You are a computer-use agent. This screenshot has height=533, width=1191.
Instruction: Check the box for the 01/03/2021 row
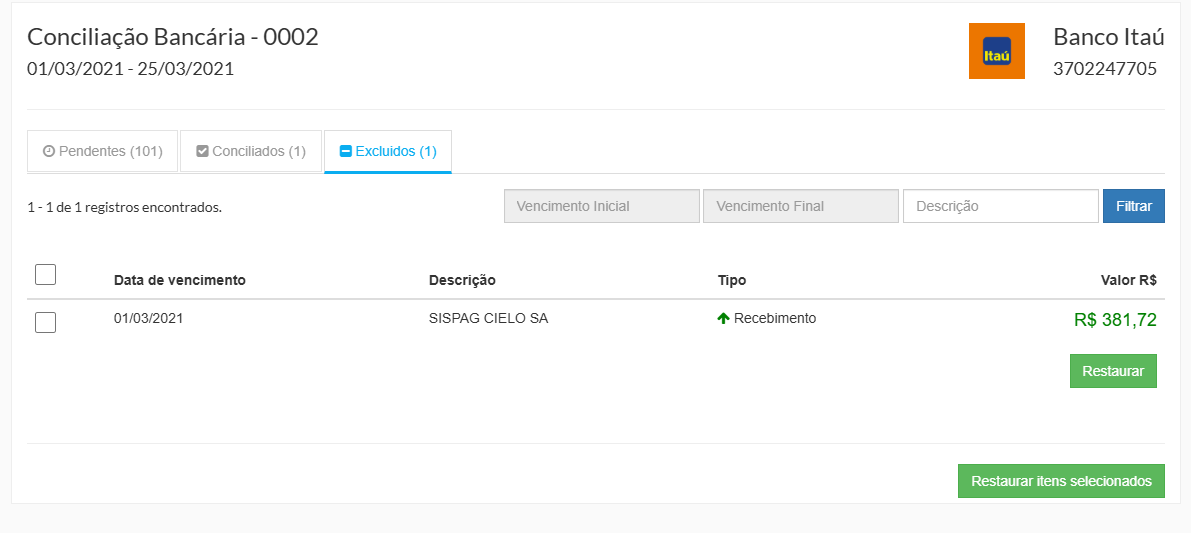[x=45, y=322]
